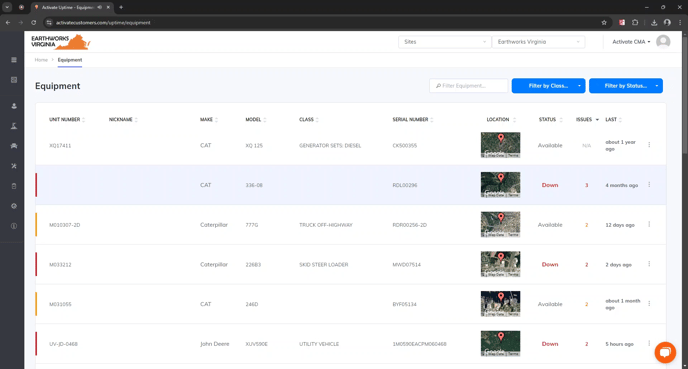Image resolution: width=688 pixels, height=369 pixels.
Task: Open the wrench tools sidebar icon
Action: (14, 166)
